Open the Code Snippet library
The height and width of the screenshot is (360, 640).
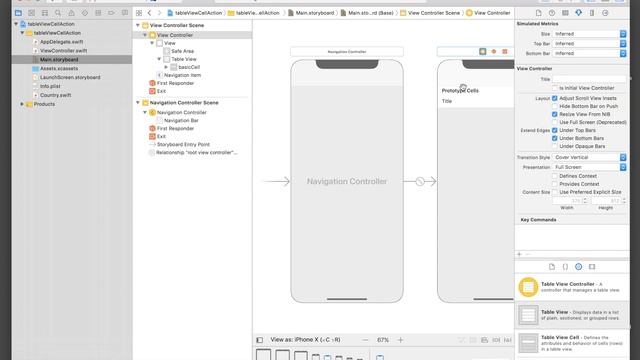565,267
